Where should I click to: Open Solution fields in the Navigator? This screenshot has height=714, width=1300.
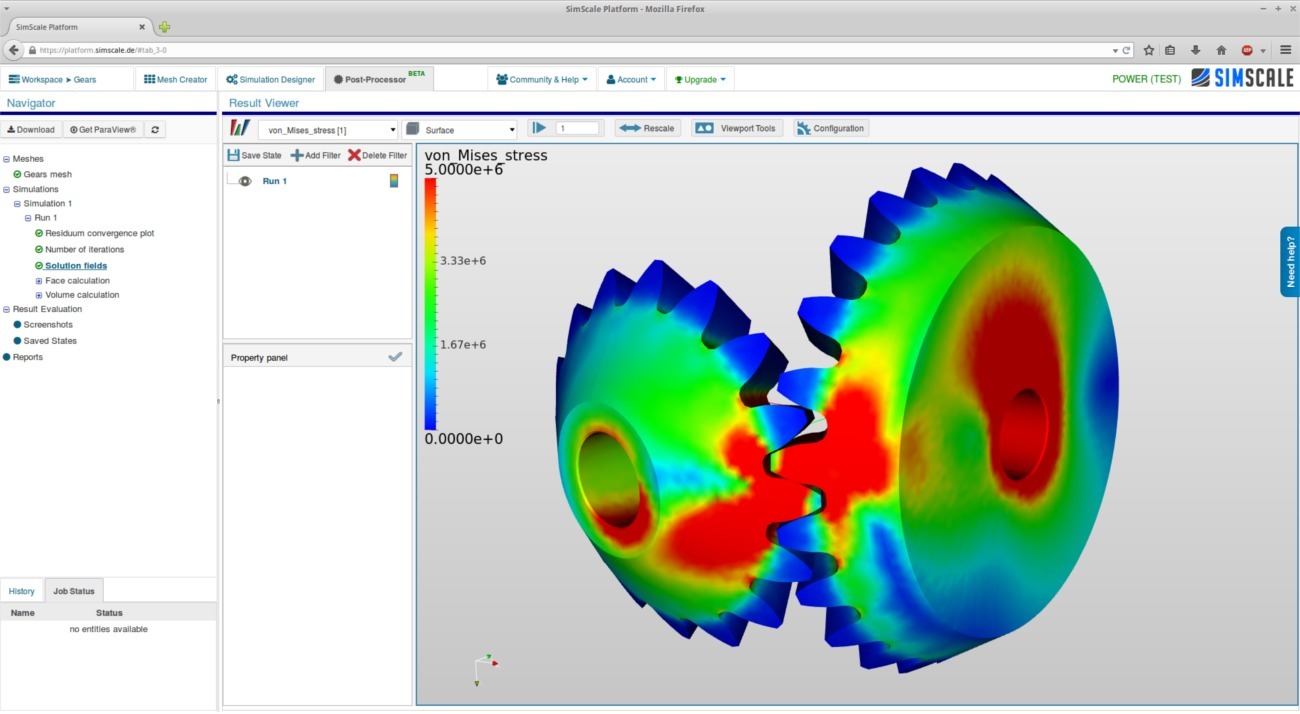(77, 265)
